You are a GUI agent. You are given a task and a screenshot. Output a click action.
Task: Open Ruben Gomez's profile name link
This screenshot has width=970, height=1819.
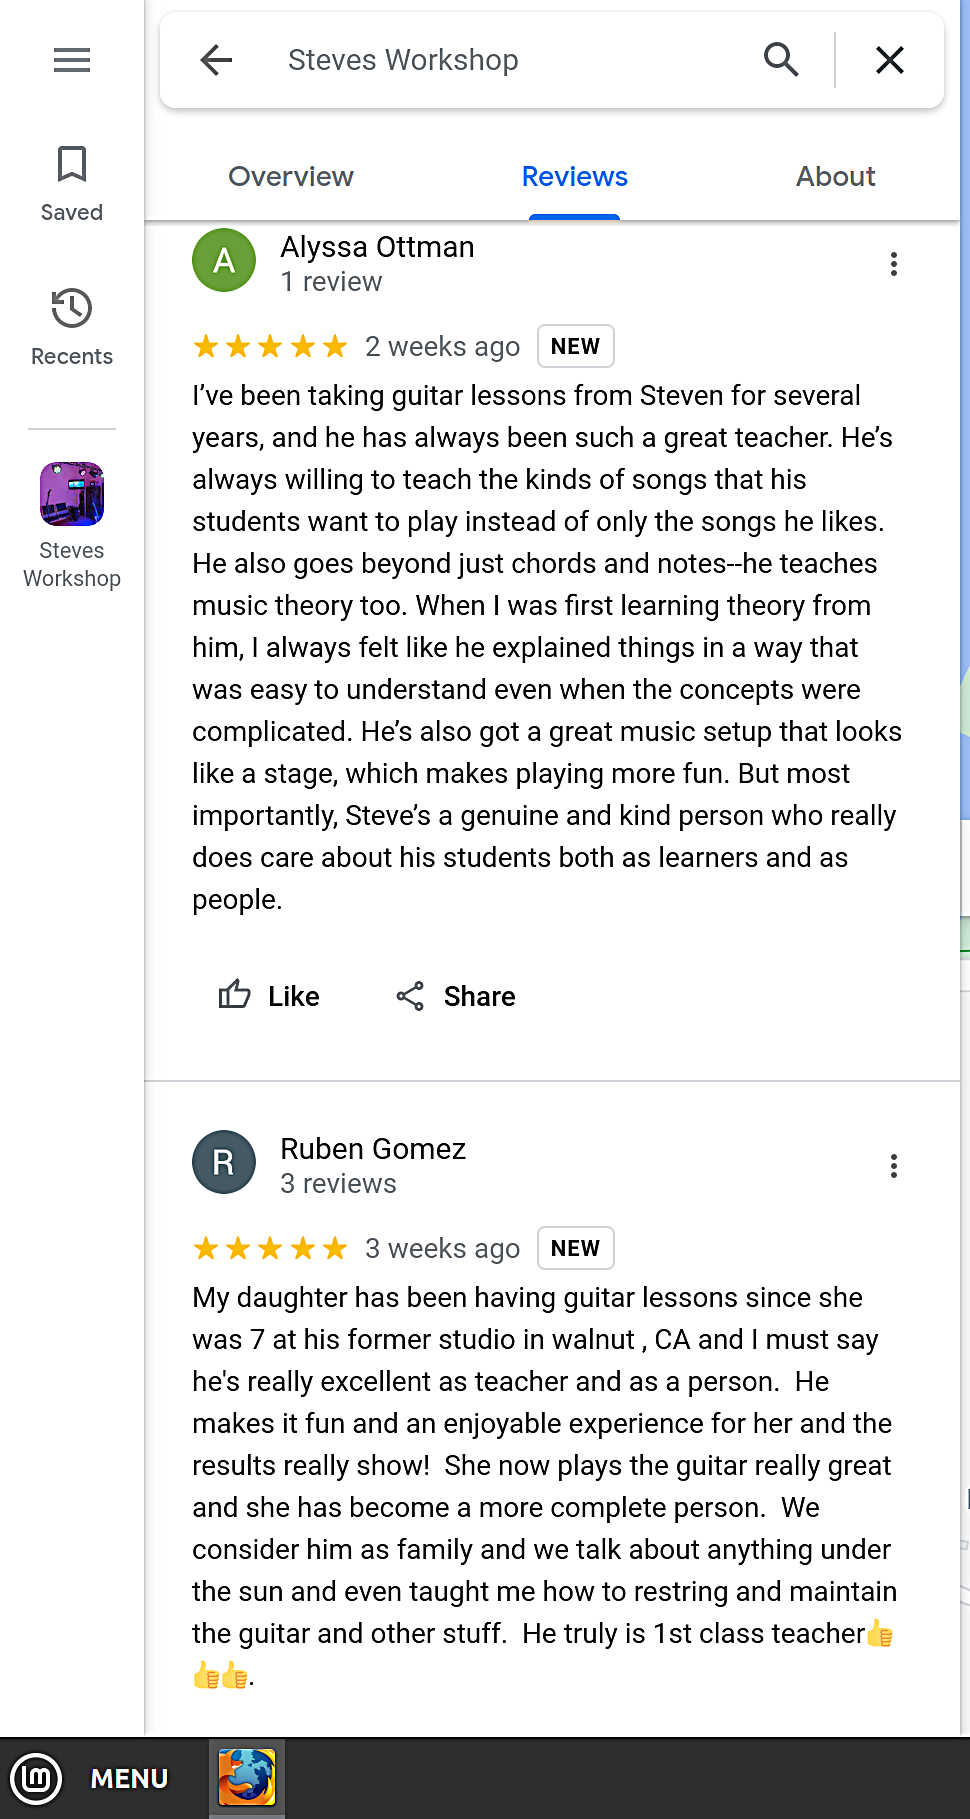373,1149
